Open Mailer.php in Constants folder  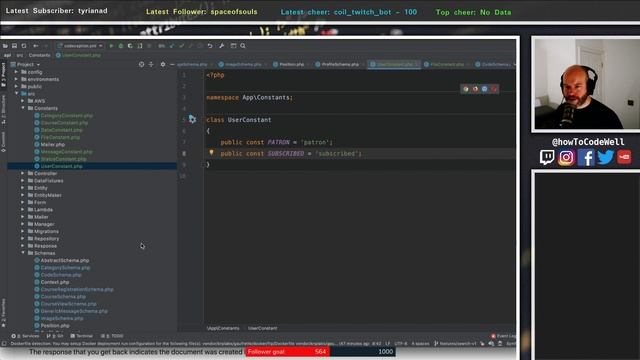49,144
